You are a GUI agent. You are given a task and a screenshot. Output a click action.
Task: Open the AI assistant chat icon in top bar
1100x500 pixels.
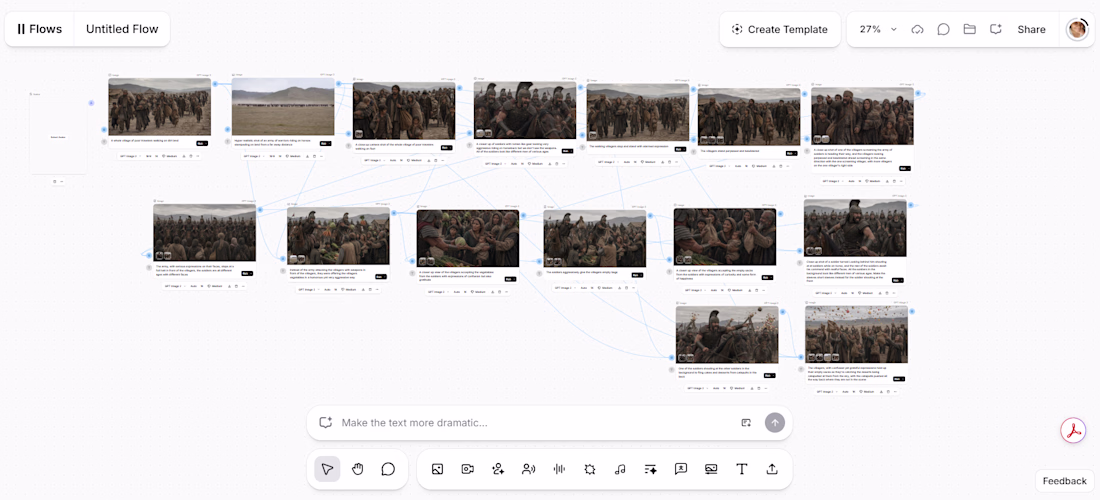click(x=995, y=29)
